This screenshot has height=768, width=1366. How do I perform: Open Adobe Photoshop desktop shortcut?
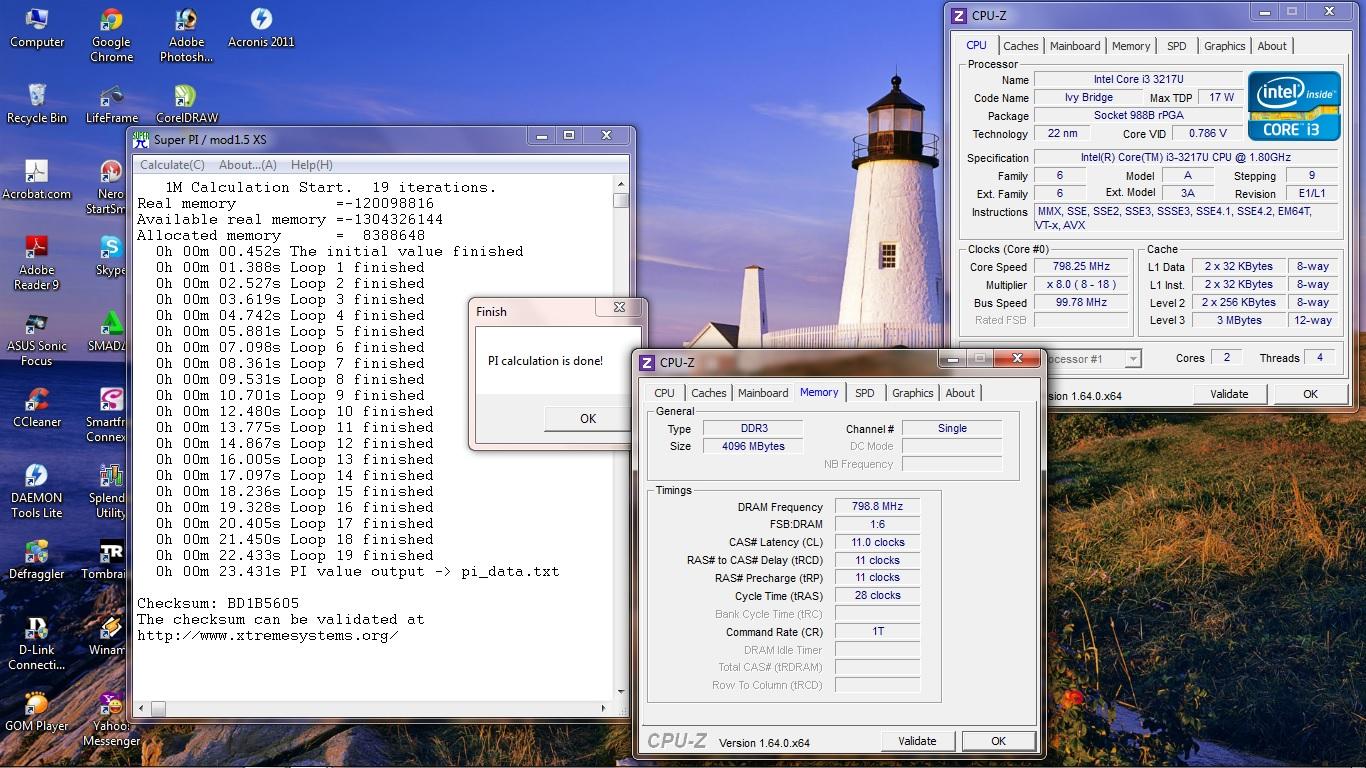pyautogui.click(x=186, y=35)
